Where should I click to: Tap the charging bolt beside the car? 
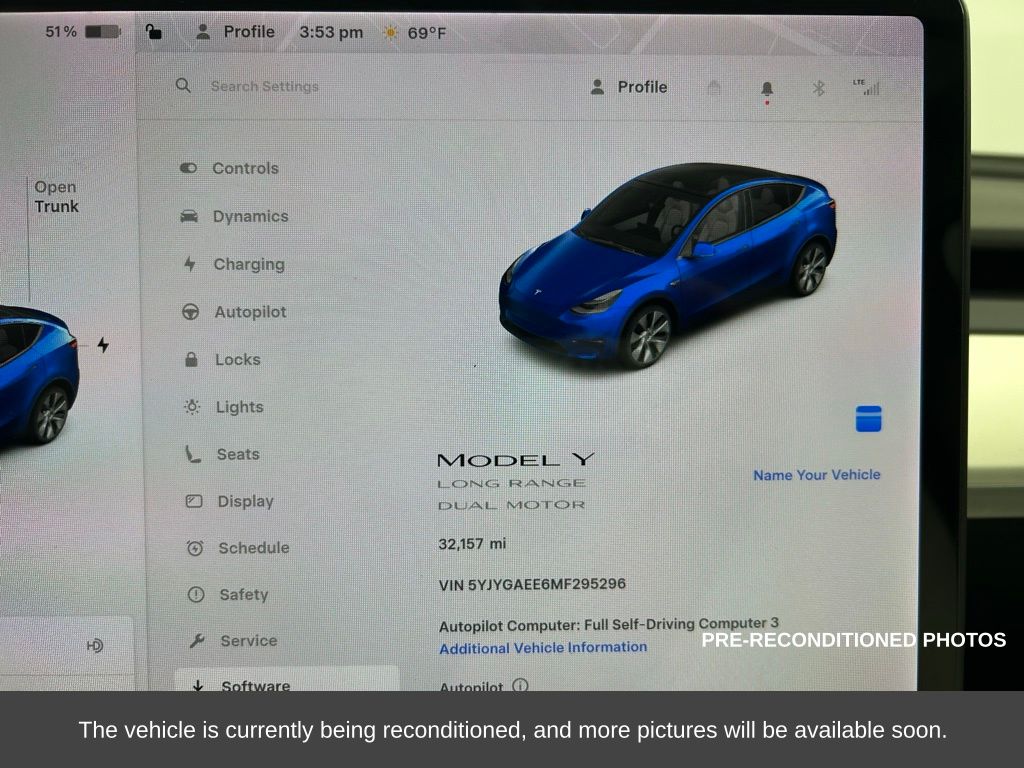[x=103, y=345]
